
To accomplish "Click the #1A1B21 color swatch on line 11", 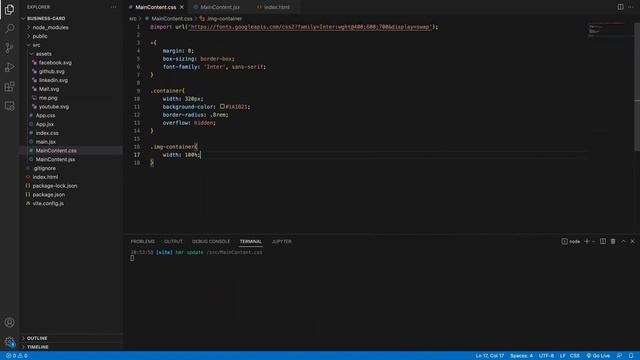I will [x=222, y=107].
